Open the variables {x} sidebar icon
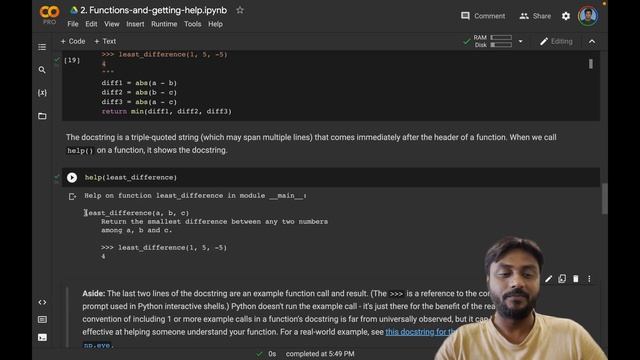Screen dimensions: 640x360 coord(42,93)
